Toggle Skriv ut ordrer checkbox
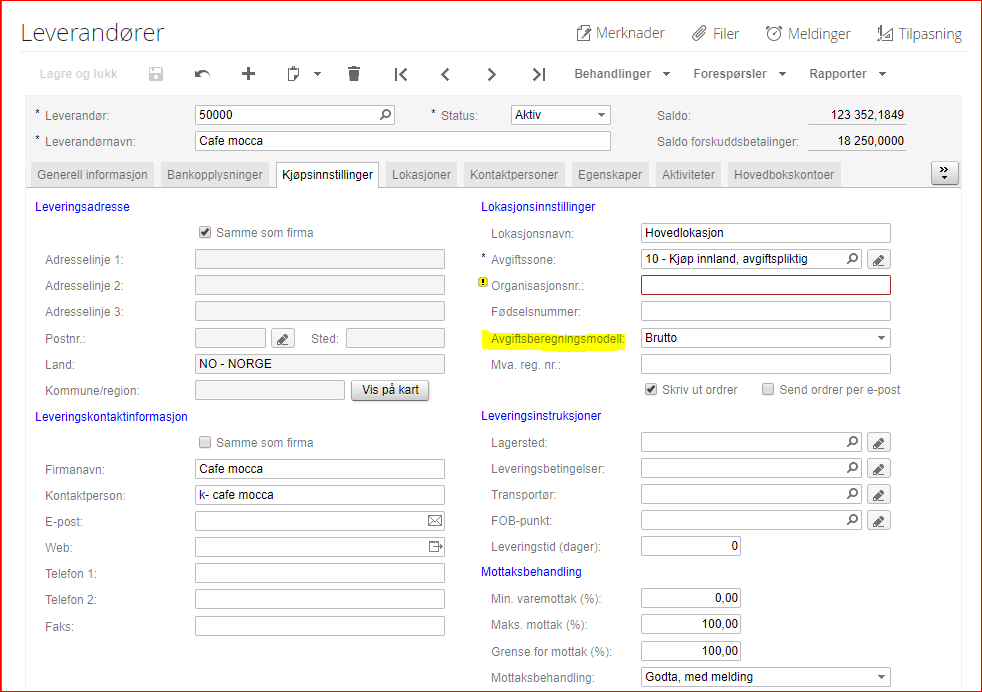Screen dimensions: 982x692 (x=651, y=389)
